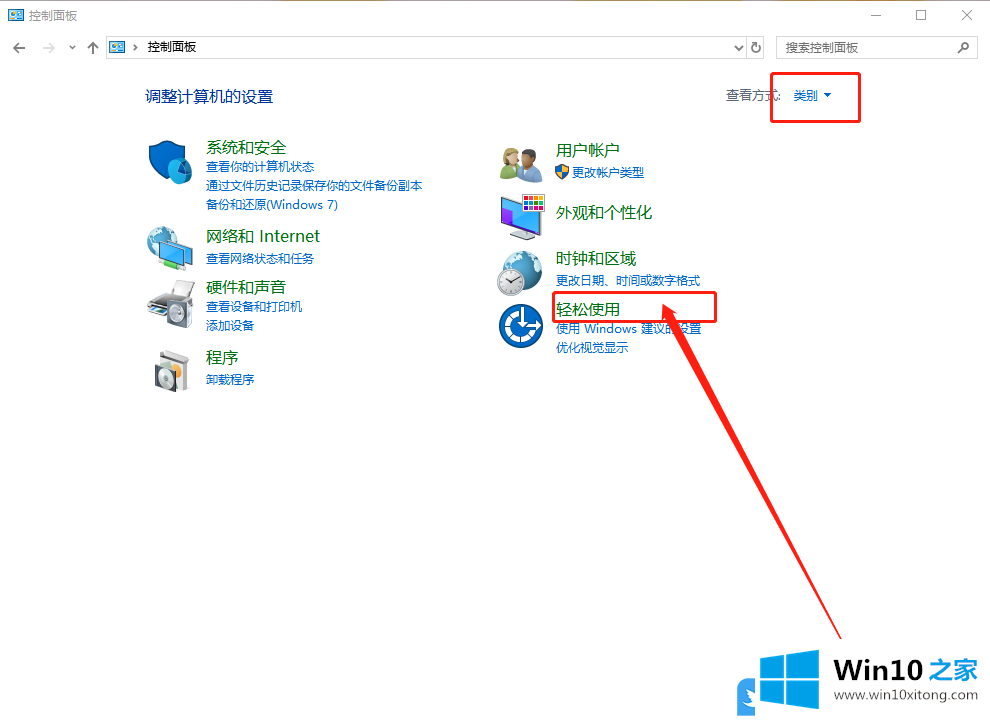Click the System and Security shield icon
Viewport: 990px width, 721px height.
click(170, 162)
